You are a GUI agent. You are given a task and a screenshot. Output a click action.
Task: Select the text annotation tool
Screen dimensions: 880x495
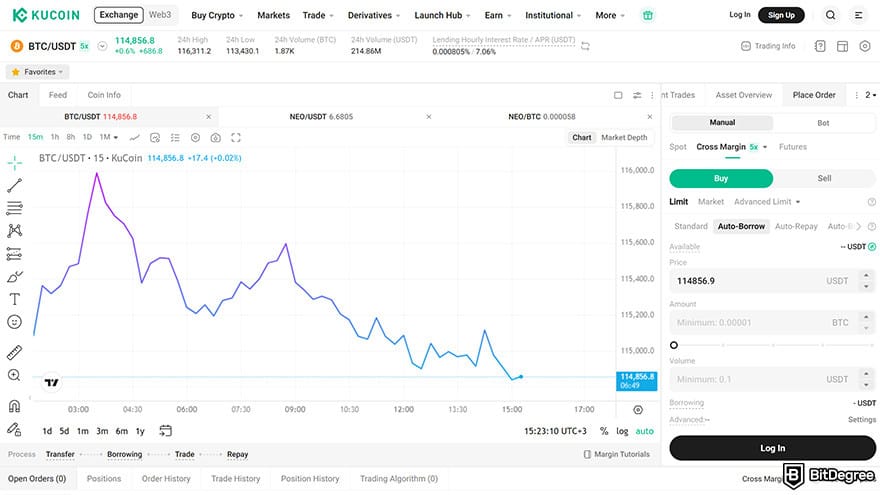click(15, 299)
